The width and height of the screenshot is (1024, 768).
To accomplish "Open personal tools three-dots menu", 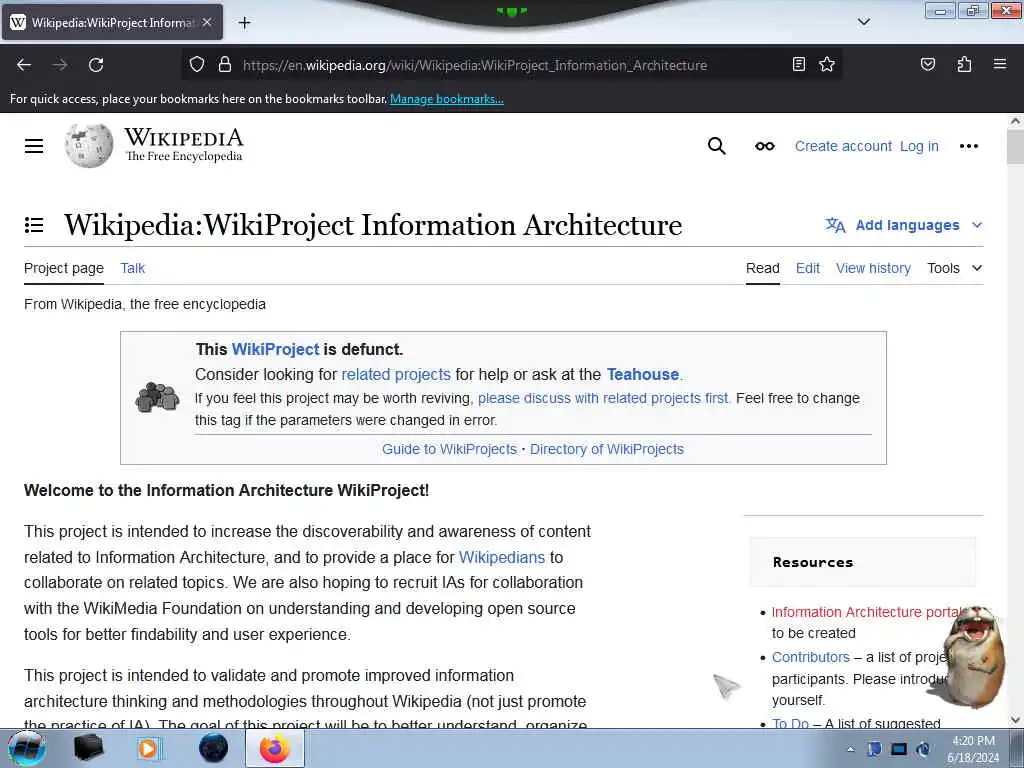I will point(968,146).
